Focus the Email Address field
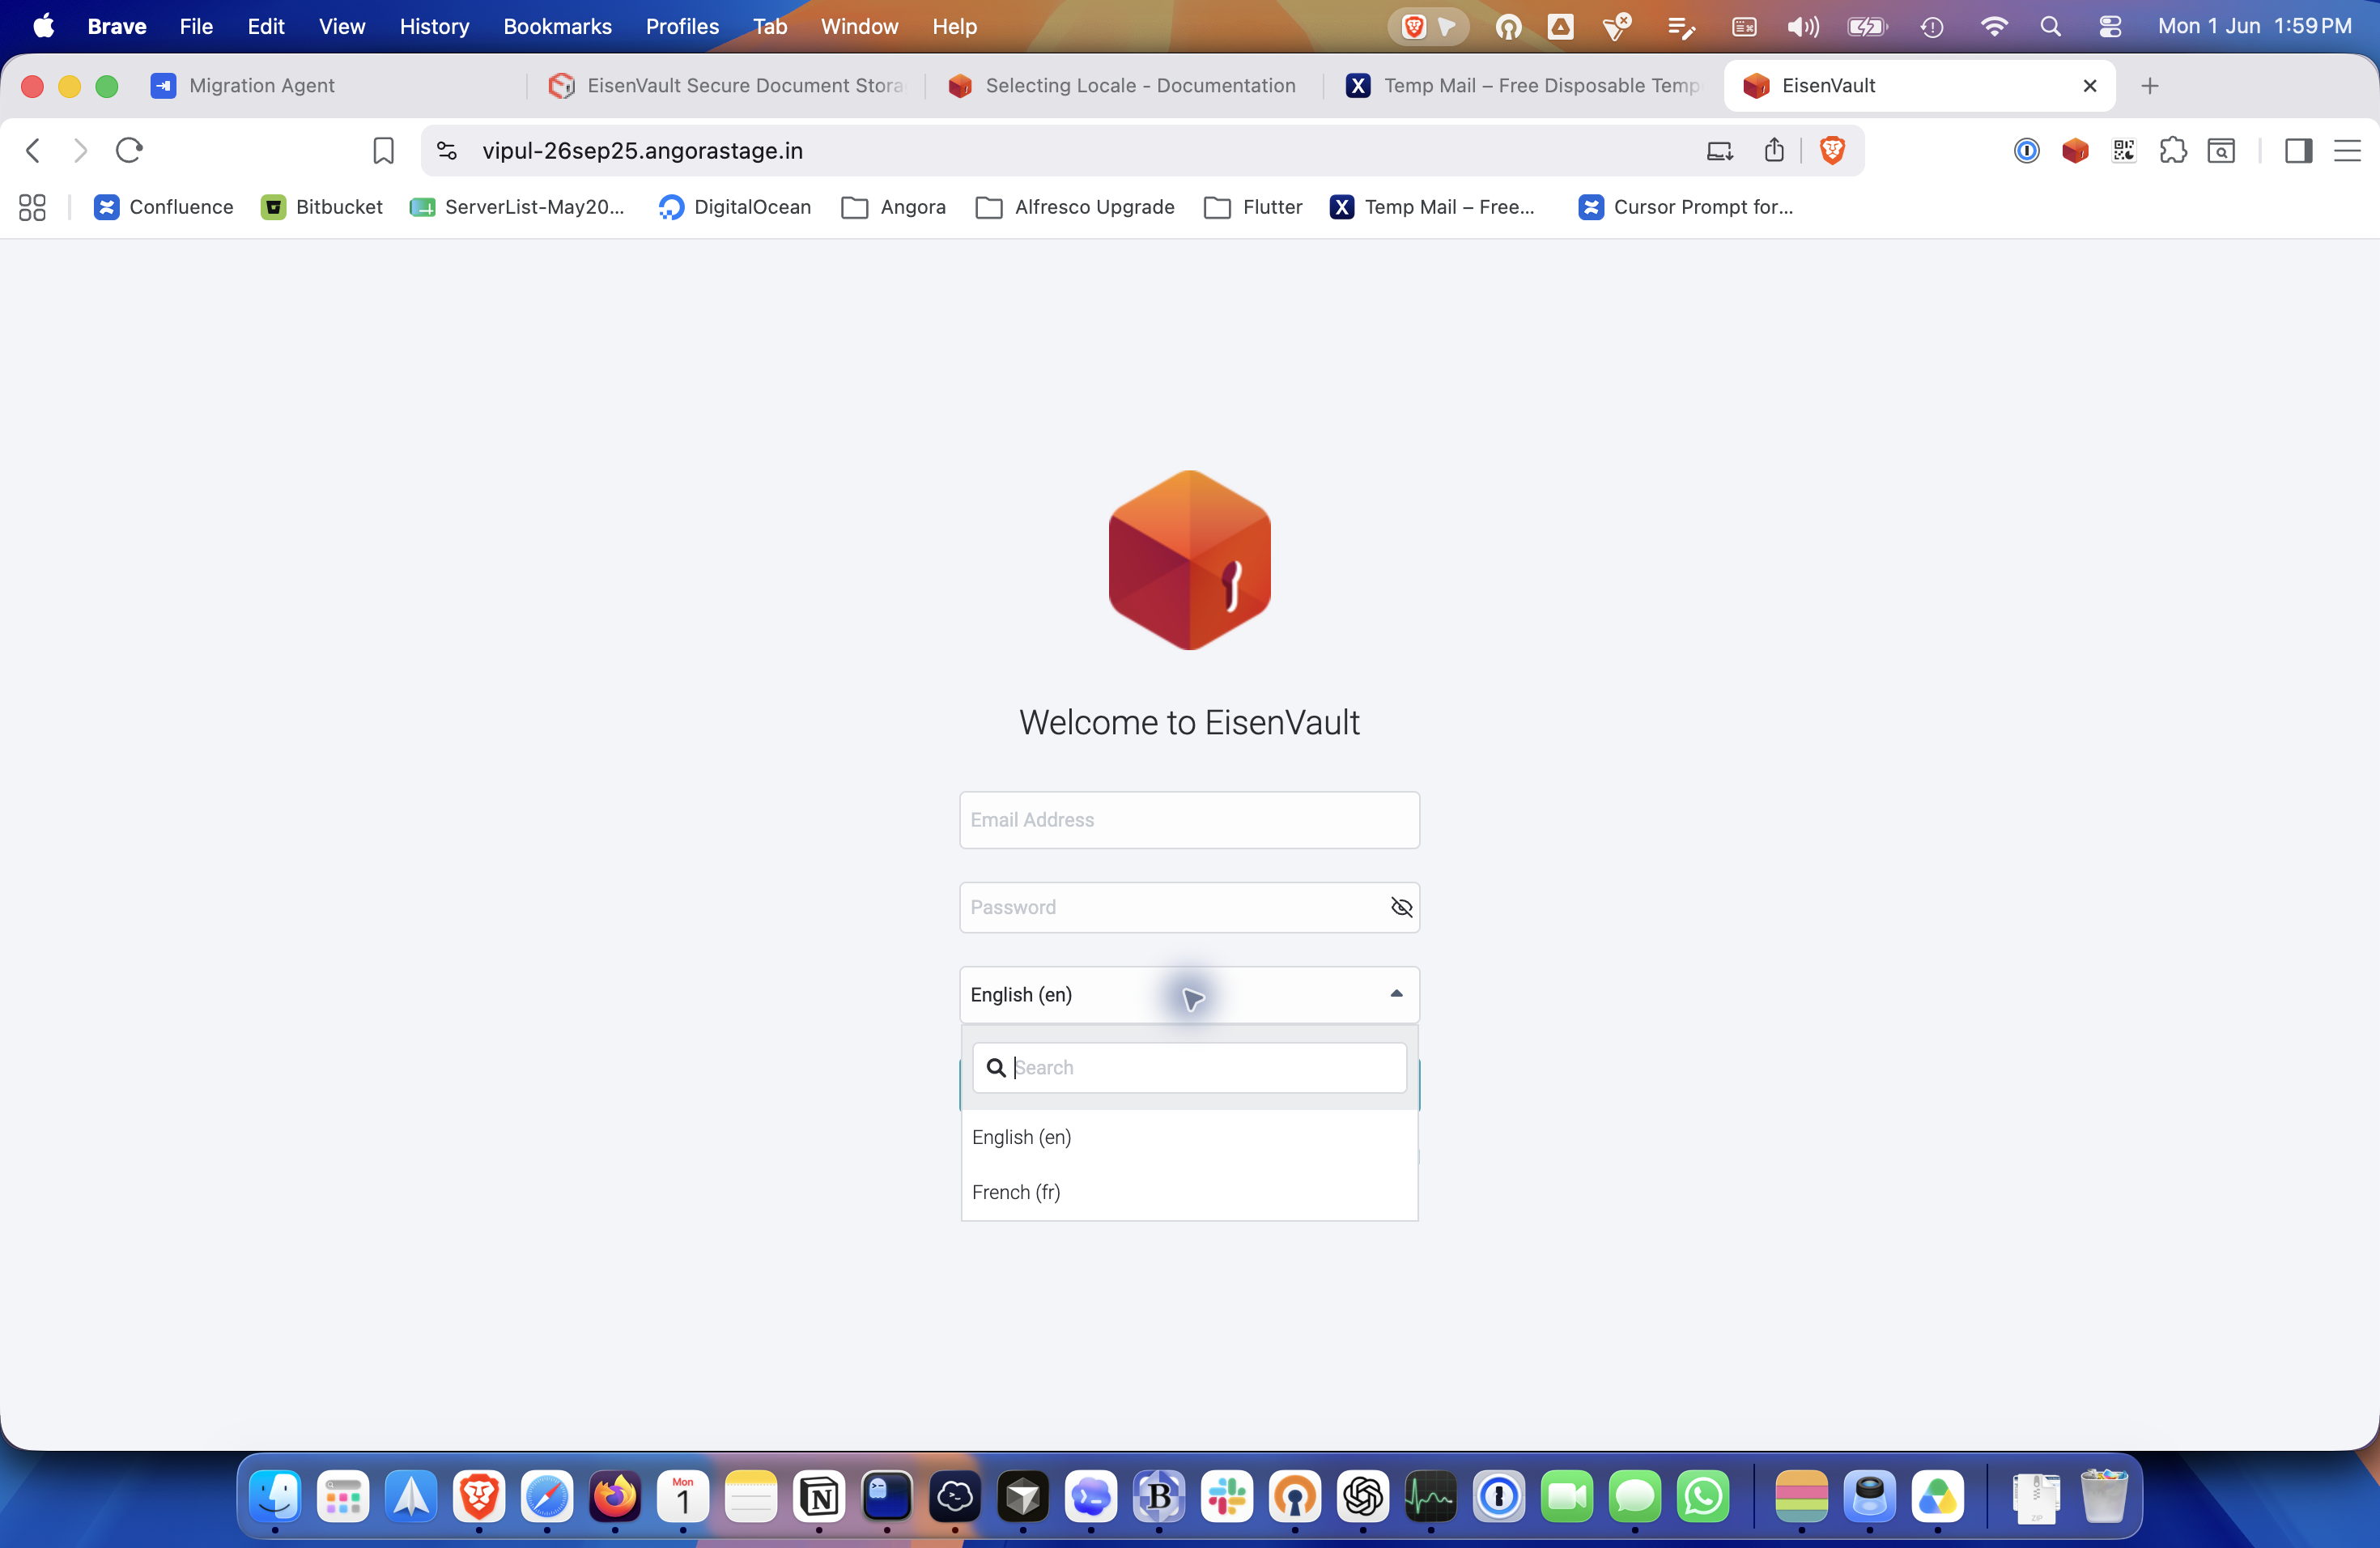 point(1189,820)
